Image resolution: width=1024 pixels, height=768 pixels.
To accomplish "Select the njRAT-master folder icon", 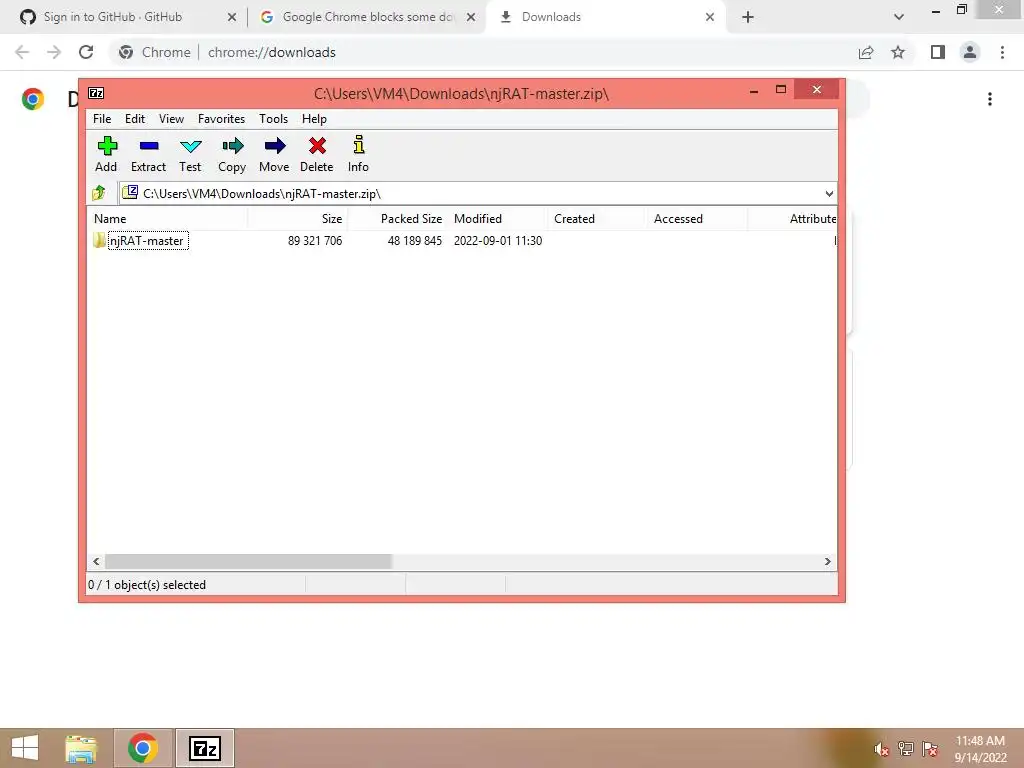I will pyautogui.click(x=99, y=240).
